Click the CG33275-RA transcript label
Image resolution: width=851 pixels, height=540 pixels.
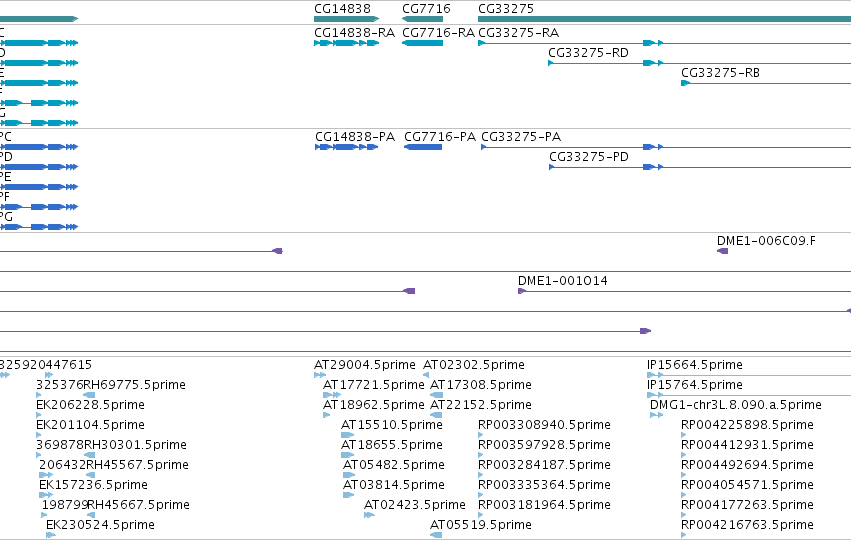click(518, 33)
